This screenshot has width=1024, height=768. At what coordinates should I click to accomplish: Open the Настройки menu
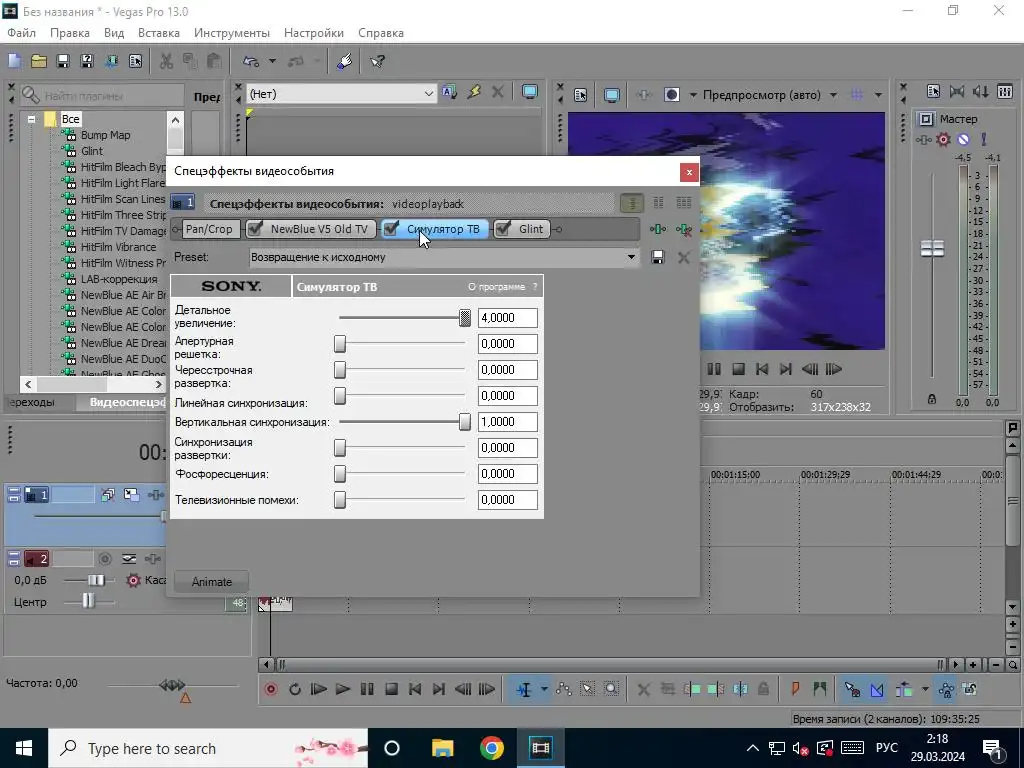313,33
